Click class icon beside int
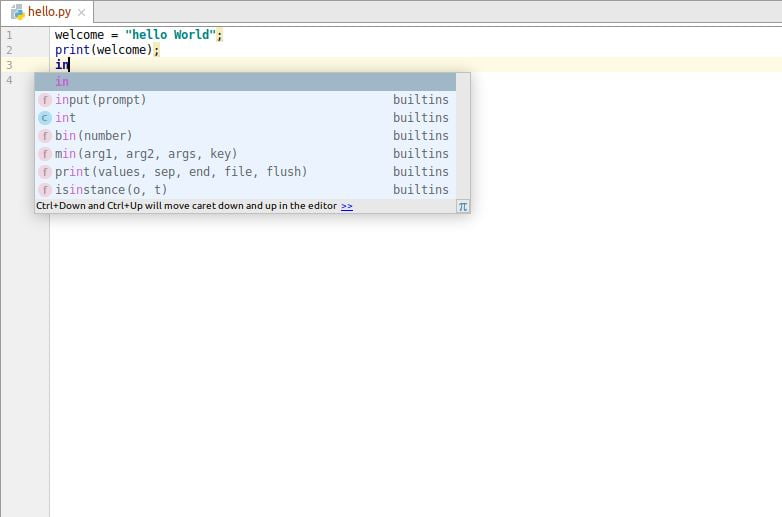This screenshot has width=782, height=517. click(x=45, y=118)
